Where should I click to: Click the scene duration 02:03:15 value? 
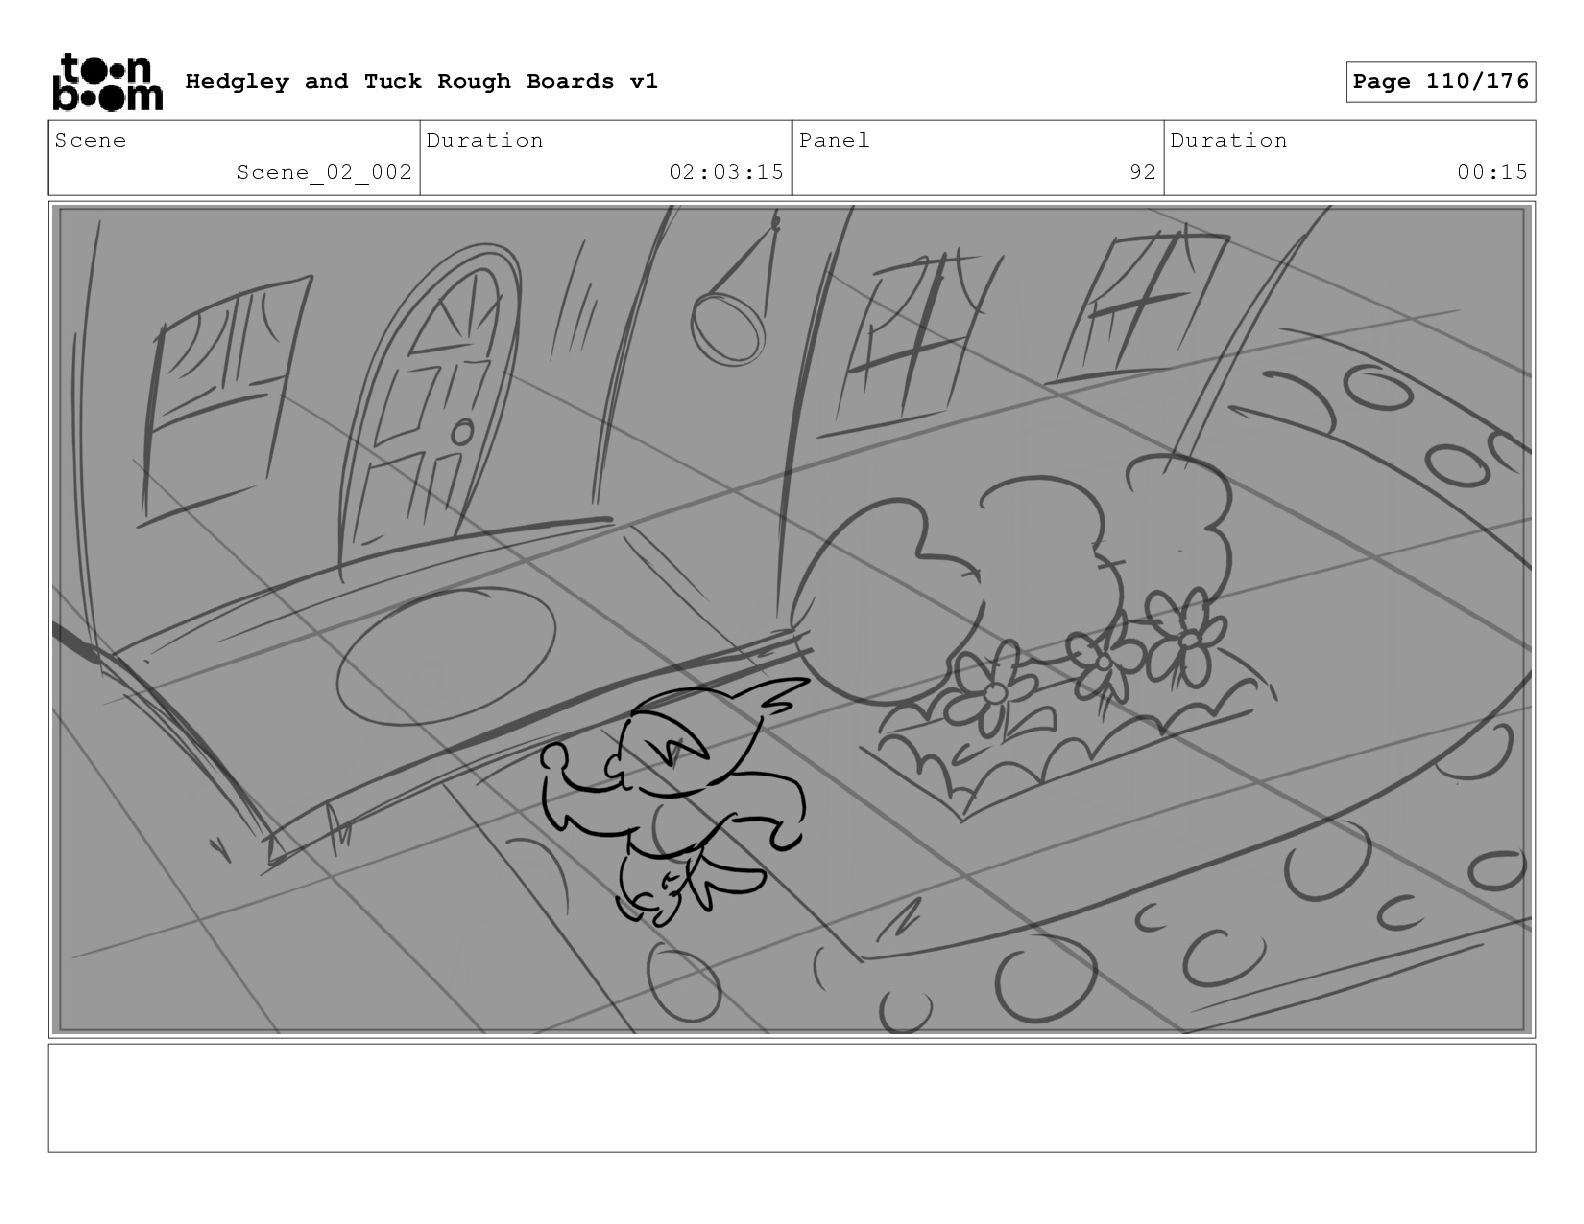click(726, 172)
